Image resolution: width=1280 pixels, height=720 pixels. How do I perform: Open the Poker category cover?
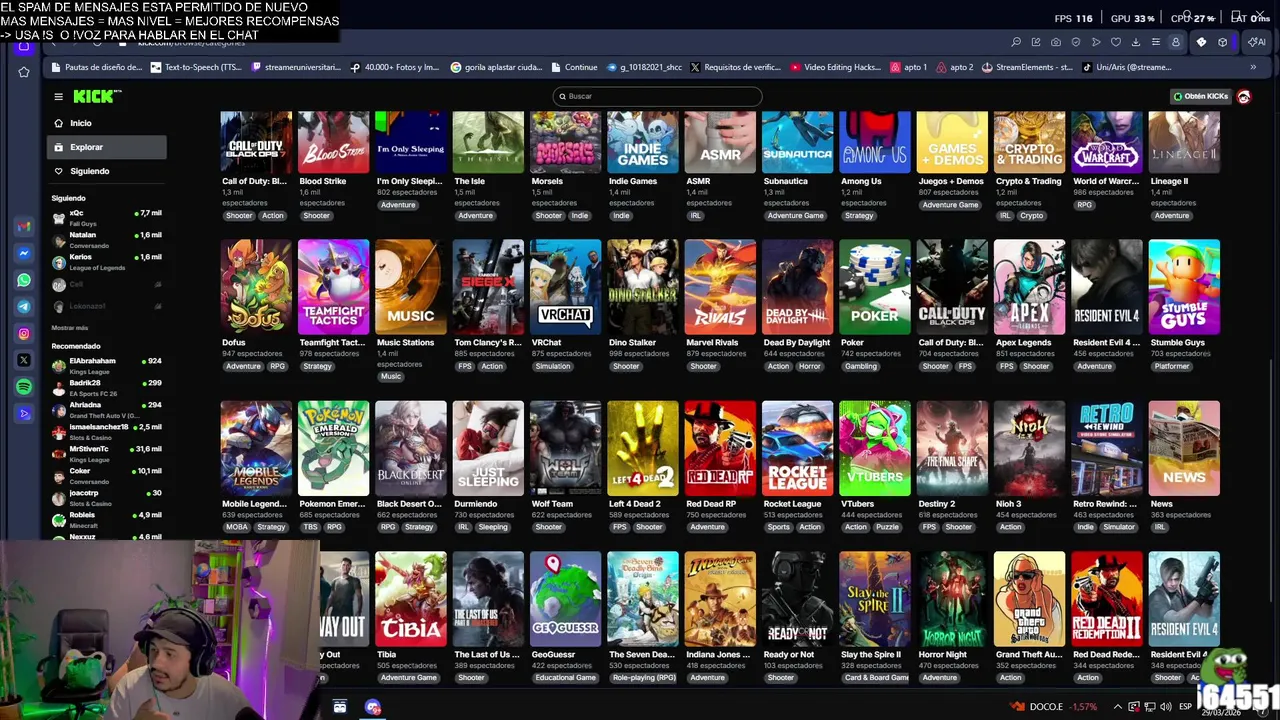click(x=875, y=286)
